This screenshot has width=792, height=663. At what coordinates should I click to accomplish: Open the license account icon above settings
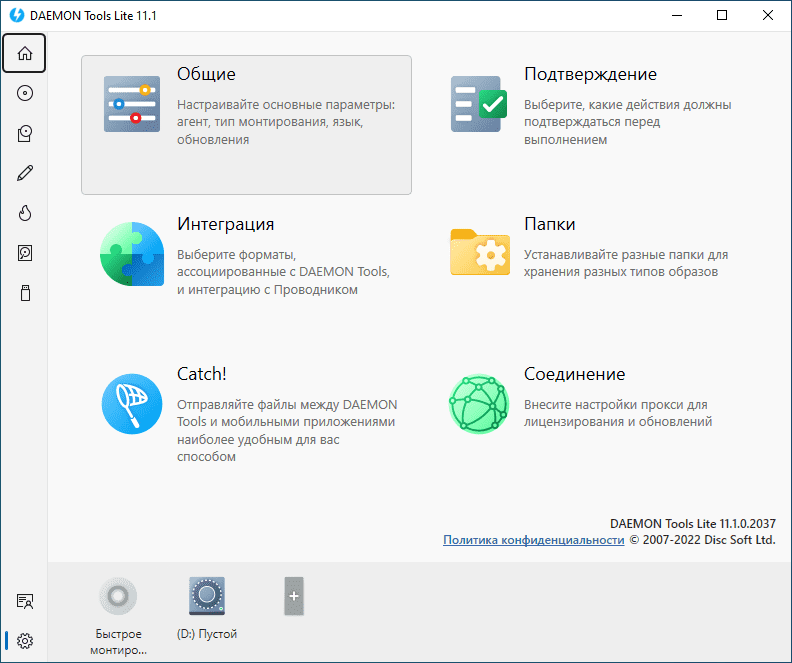25,601
